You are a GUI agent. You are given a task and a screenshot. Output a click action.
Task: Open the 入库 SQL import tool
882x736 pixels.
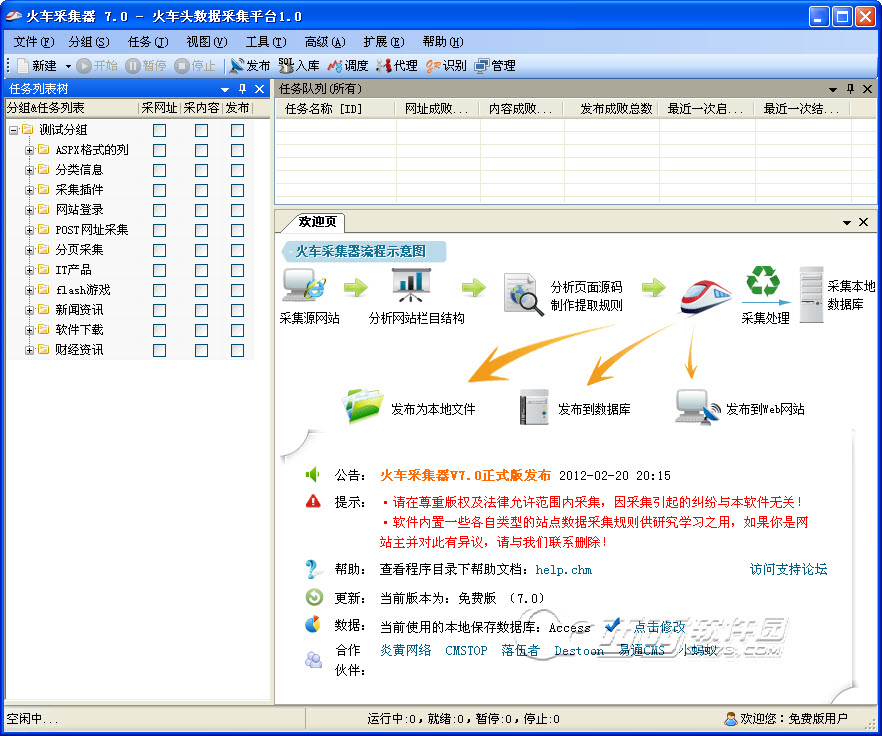point(286,66)
